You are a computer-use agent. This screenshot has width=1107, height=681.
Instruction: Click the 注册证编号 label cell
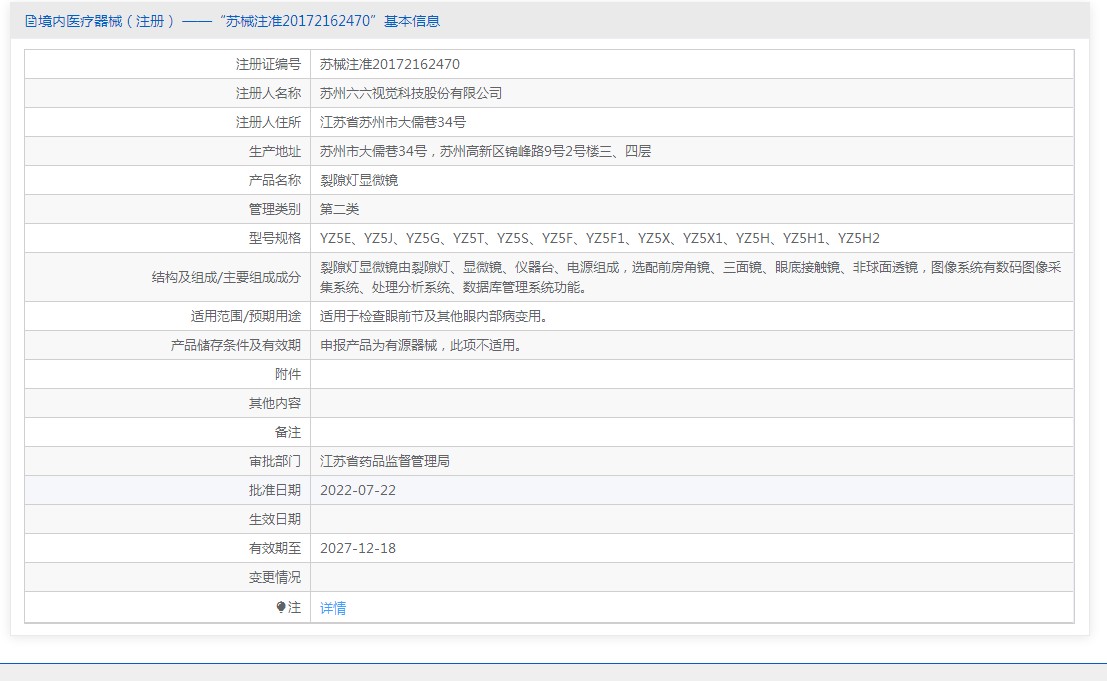268,64
